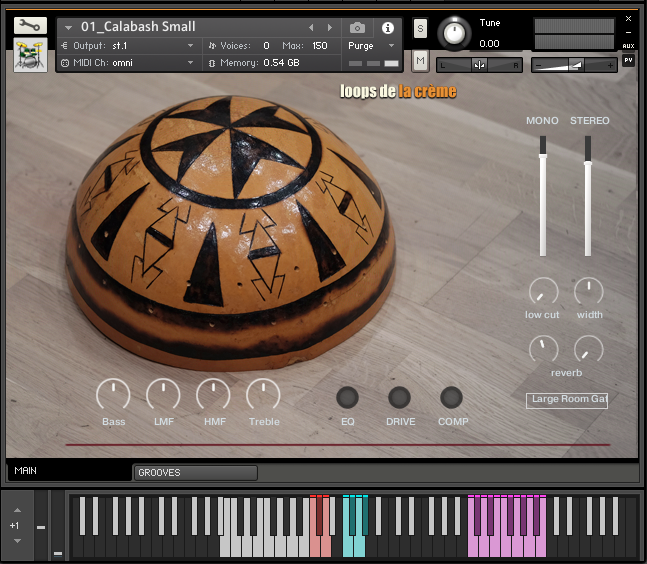Image resolution: width=647 pixels, height=564 pixels.
Task: Click the pan slider center marker
Action: pyautogui.click(x=479, y=65)
